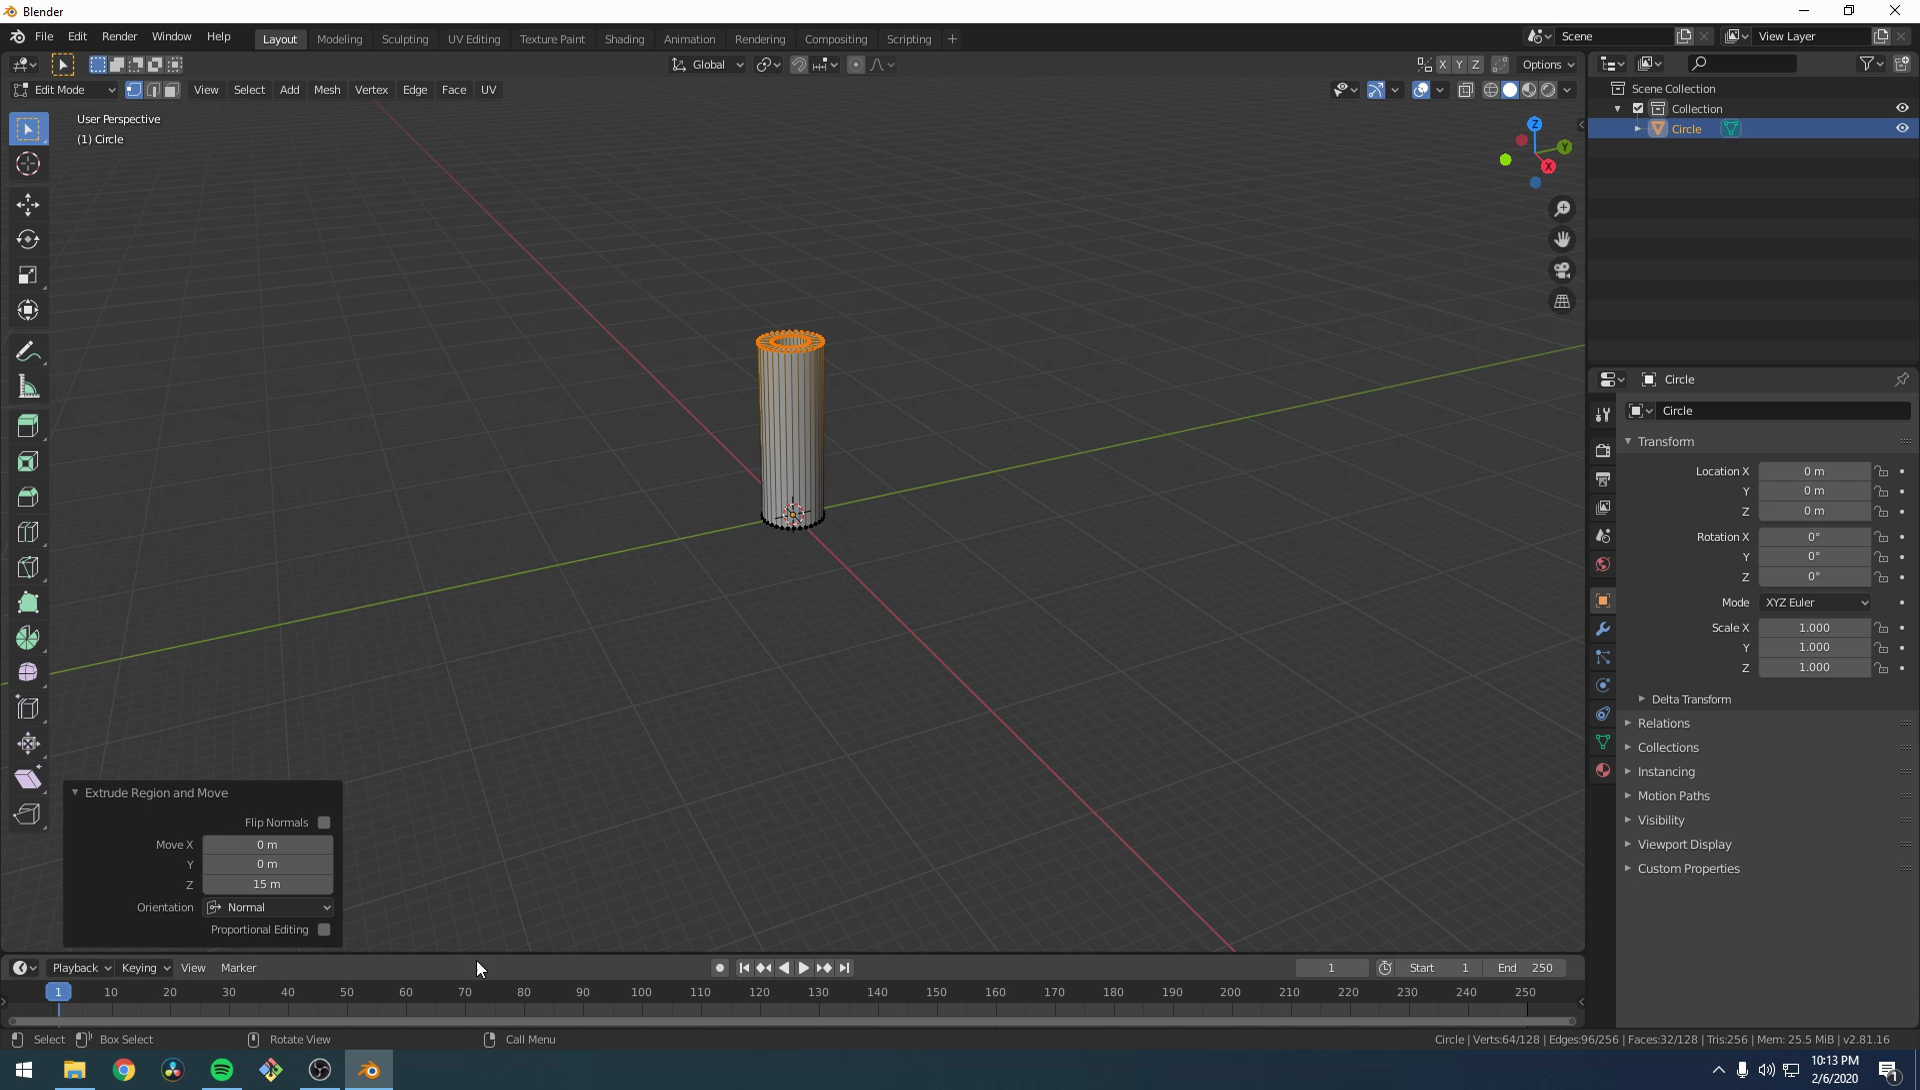Image resolution: width=1920 pixels, height=1090 pixels.
Task: Select the Rotate tool
Action: (x=28, y=240)
